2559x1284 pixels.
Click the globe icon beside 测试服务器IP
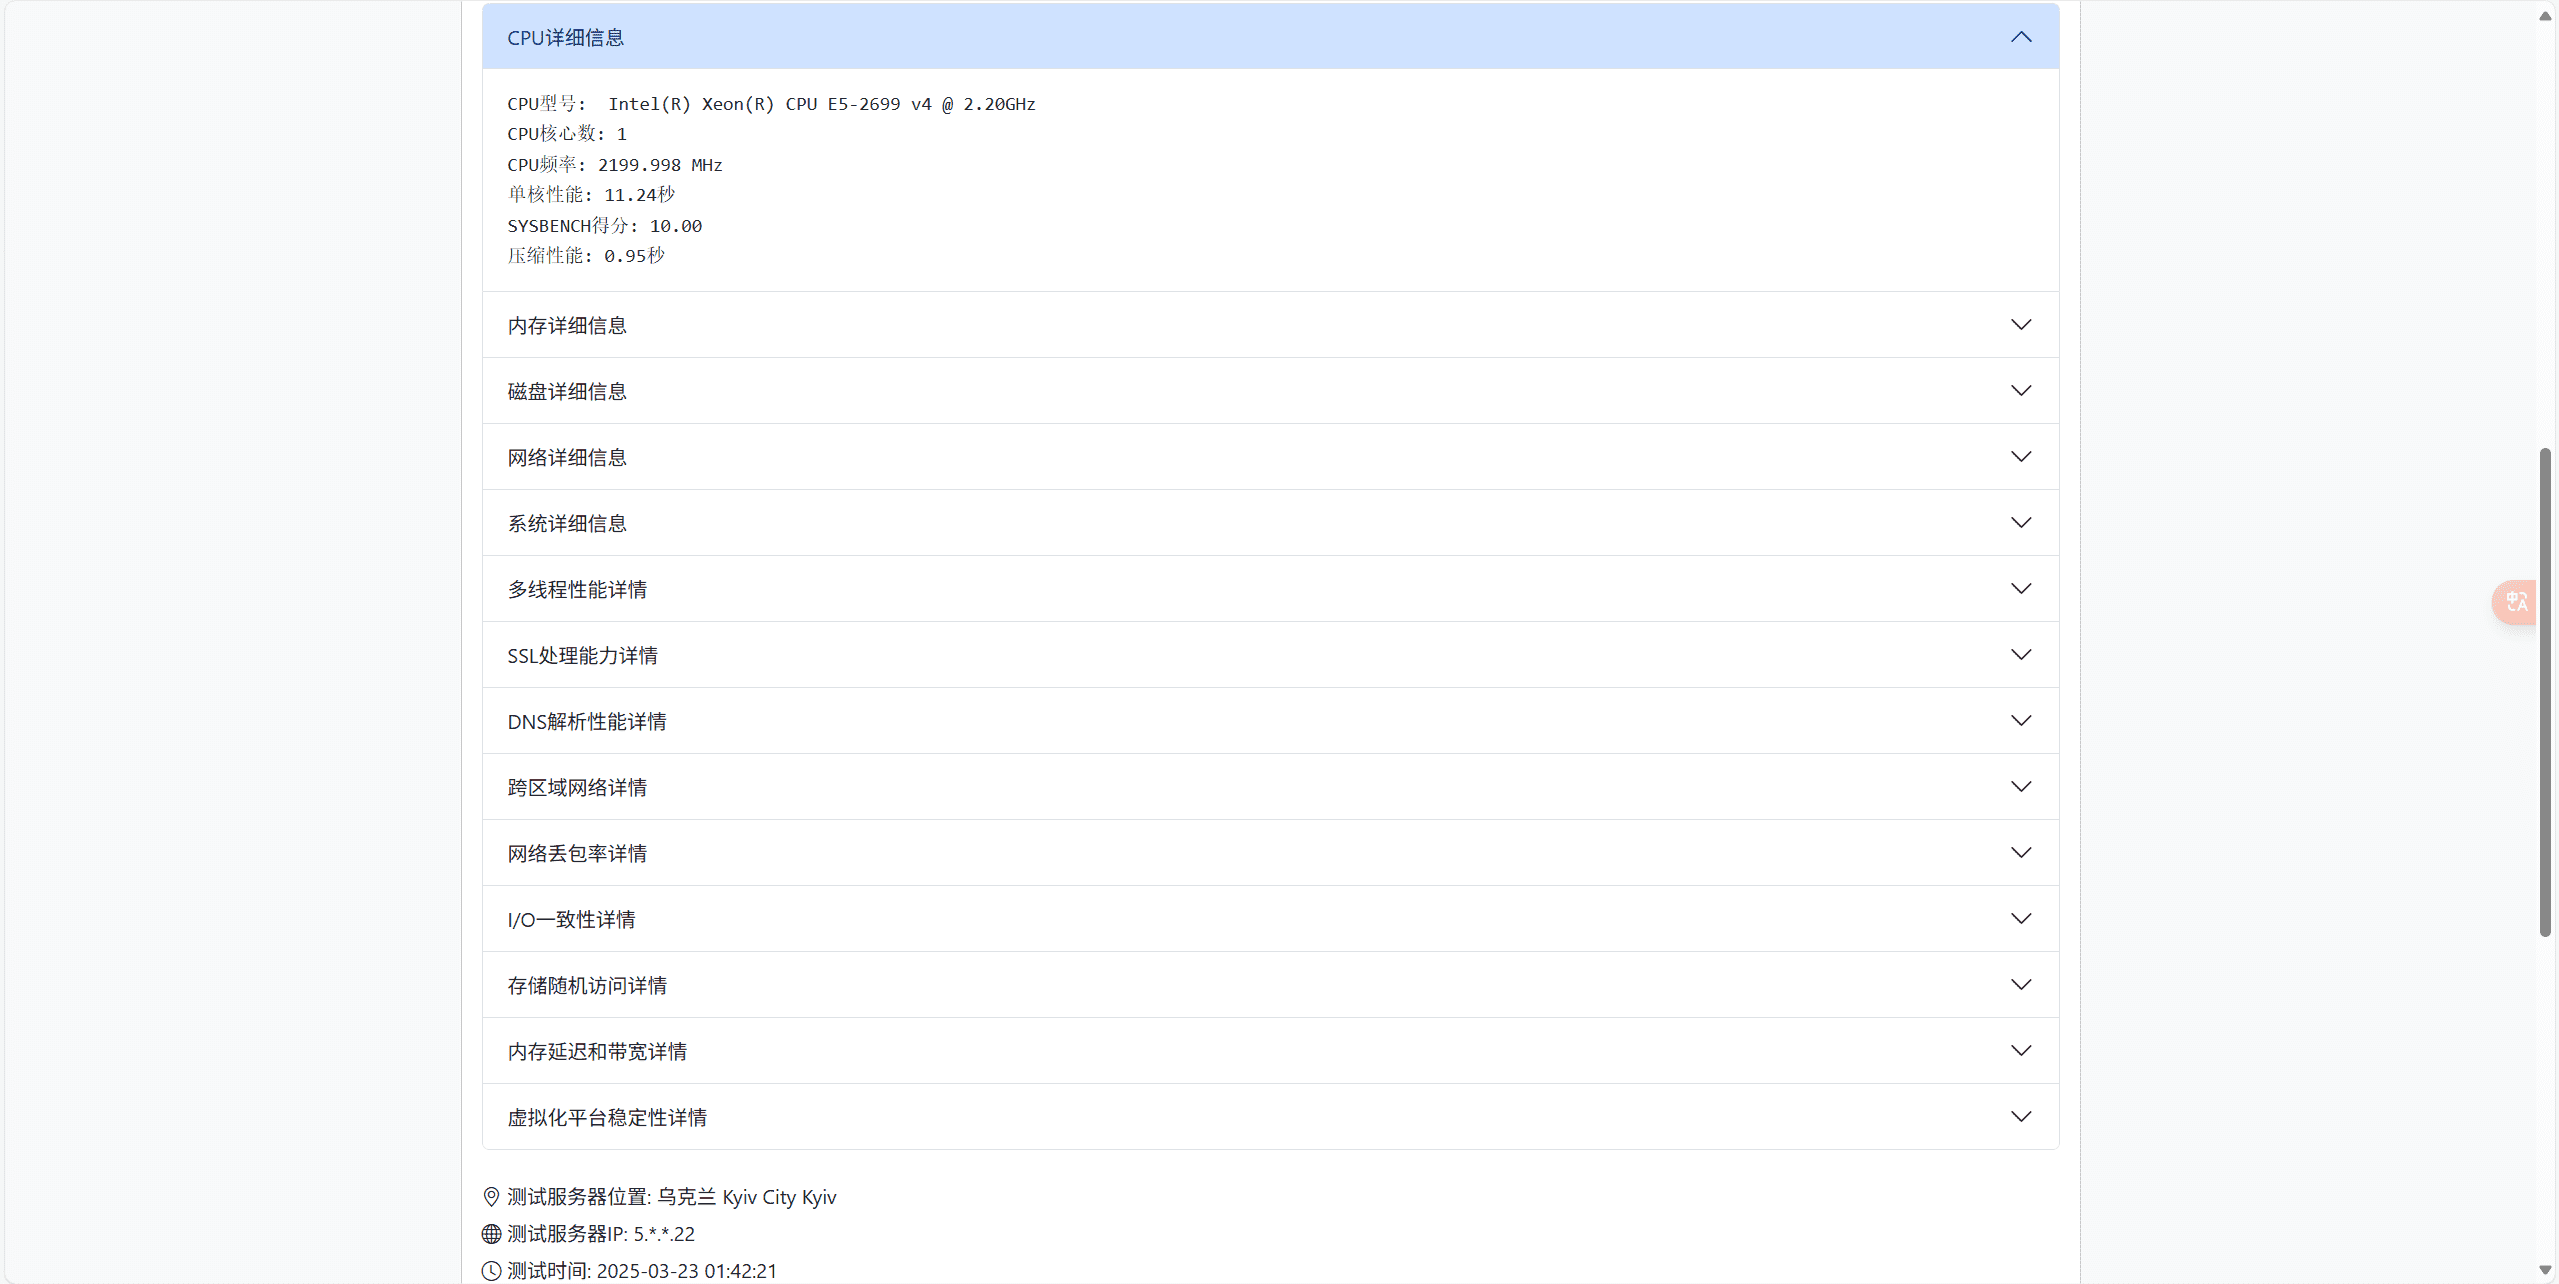pyautogui.click(x=491, y=1234)
